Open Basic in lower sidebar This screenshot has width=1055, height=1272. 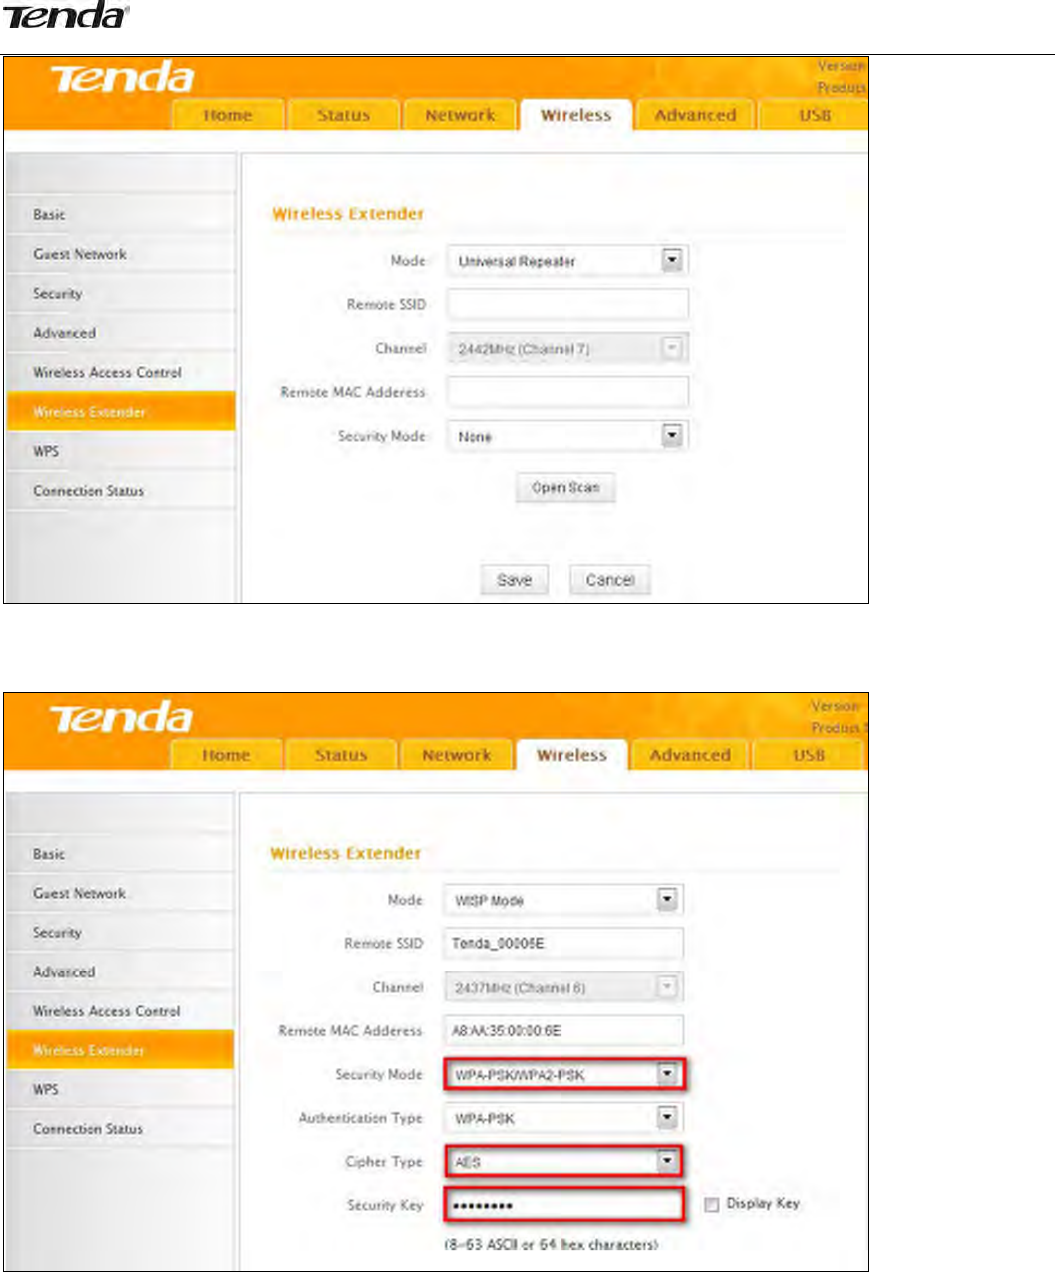coord(120,854)
